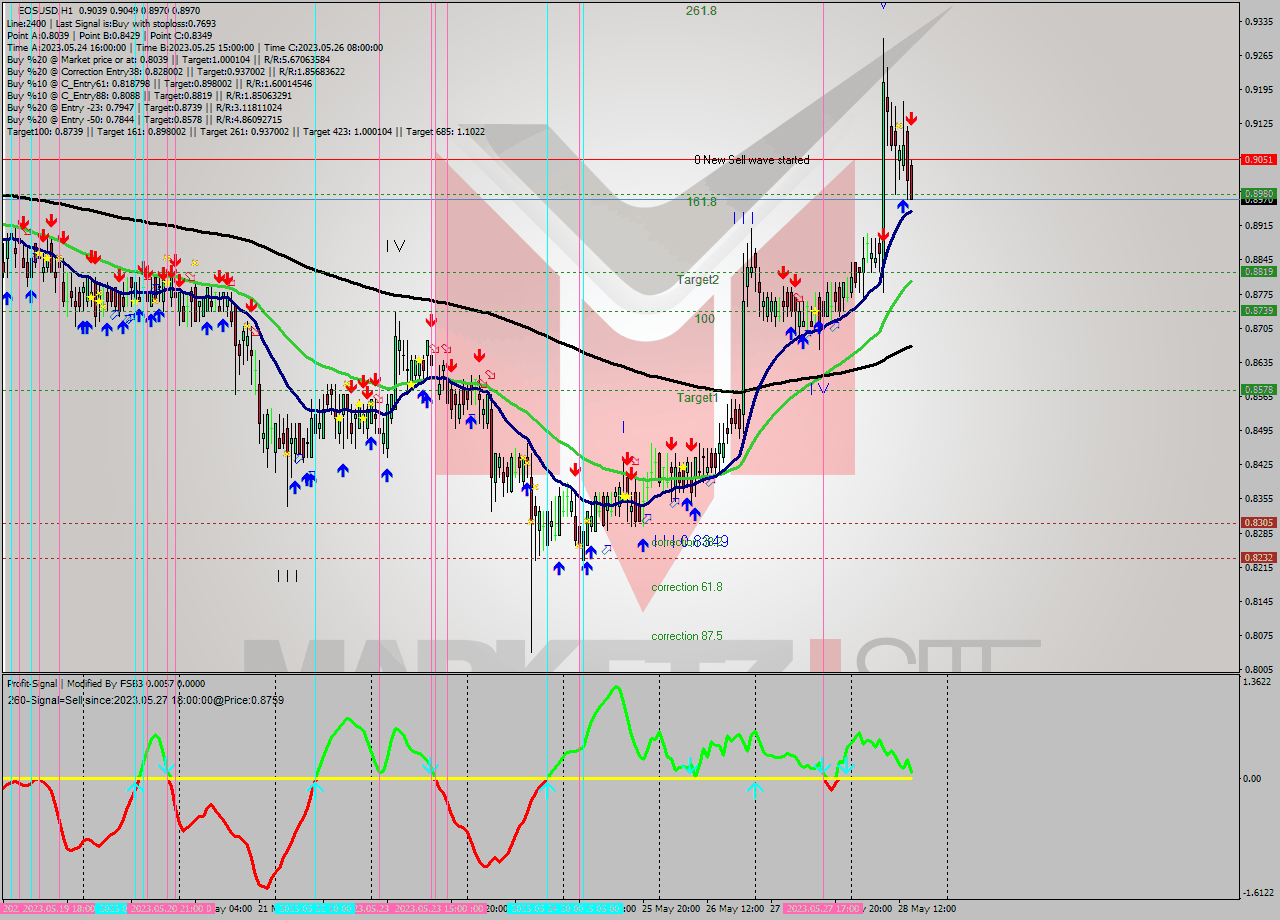Image resolution: width=1280 pixels, height=920 pixels.
Task: Click the blue buy arrow under latest candle
Action: [903, 206]
